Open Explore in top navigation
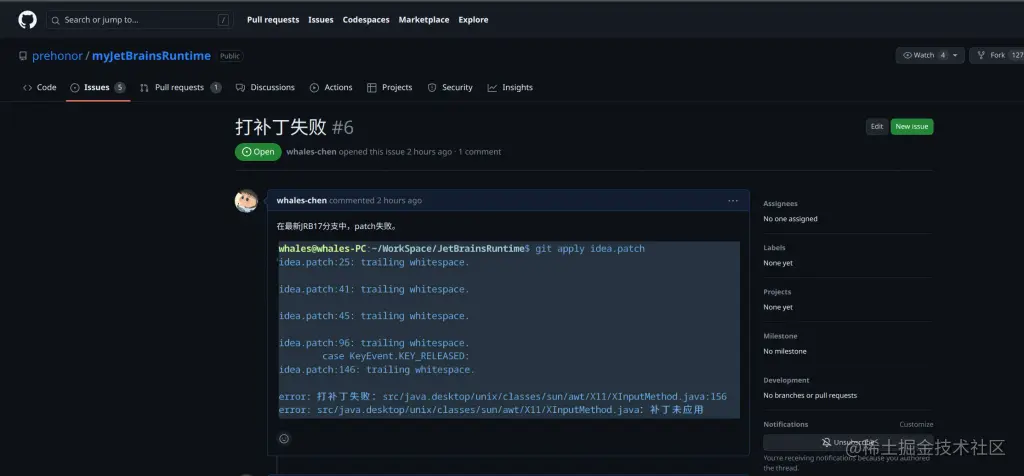The width and height of the screenshot is (1024, 476). click(x=473, y=20)
